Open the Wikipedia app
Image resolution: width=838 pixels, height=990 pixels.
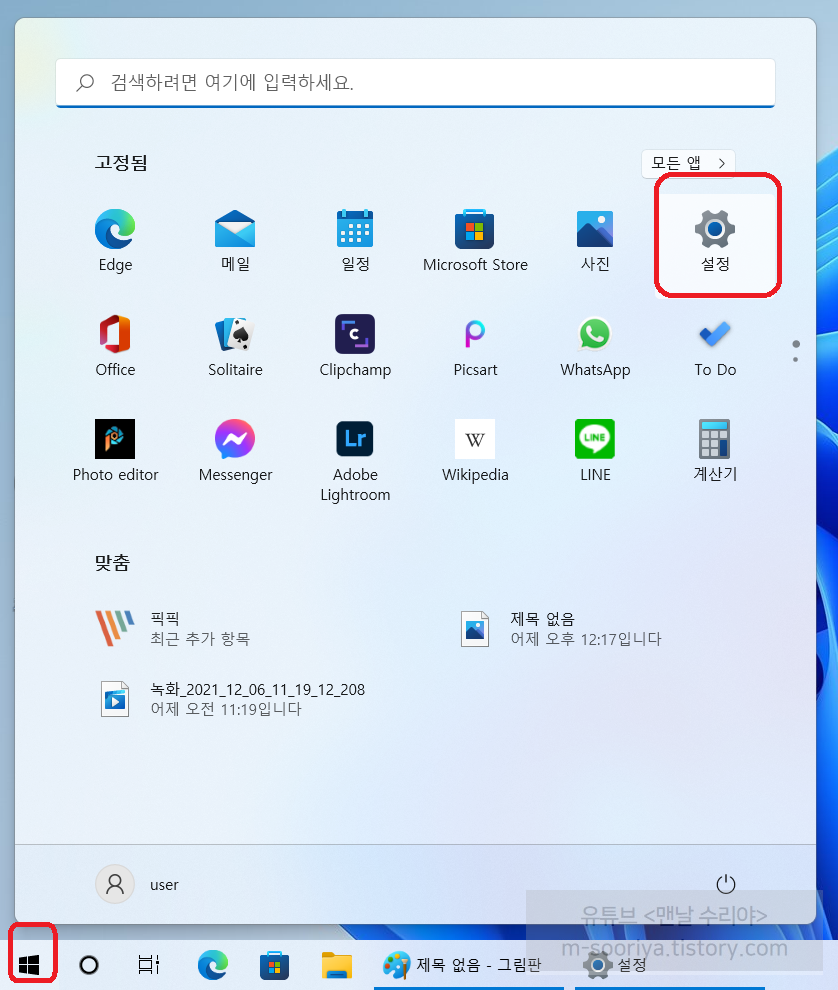click(475, 451)
